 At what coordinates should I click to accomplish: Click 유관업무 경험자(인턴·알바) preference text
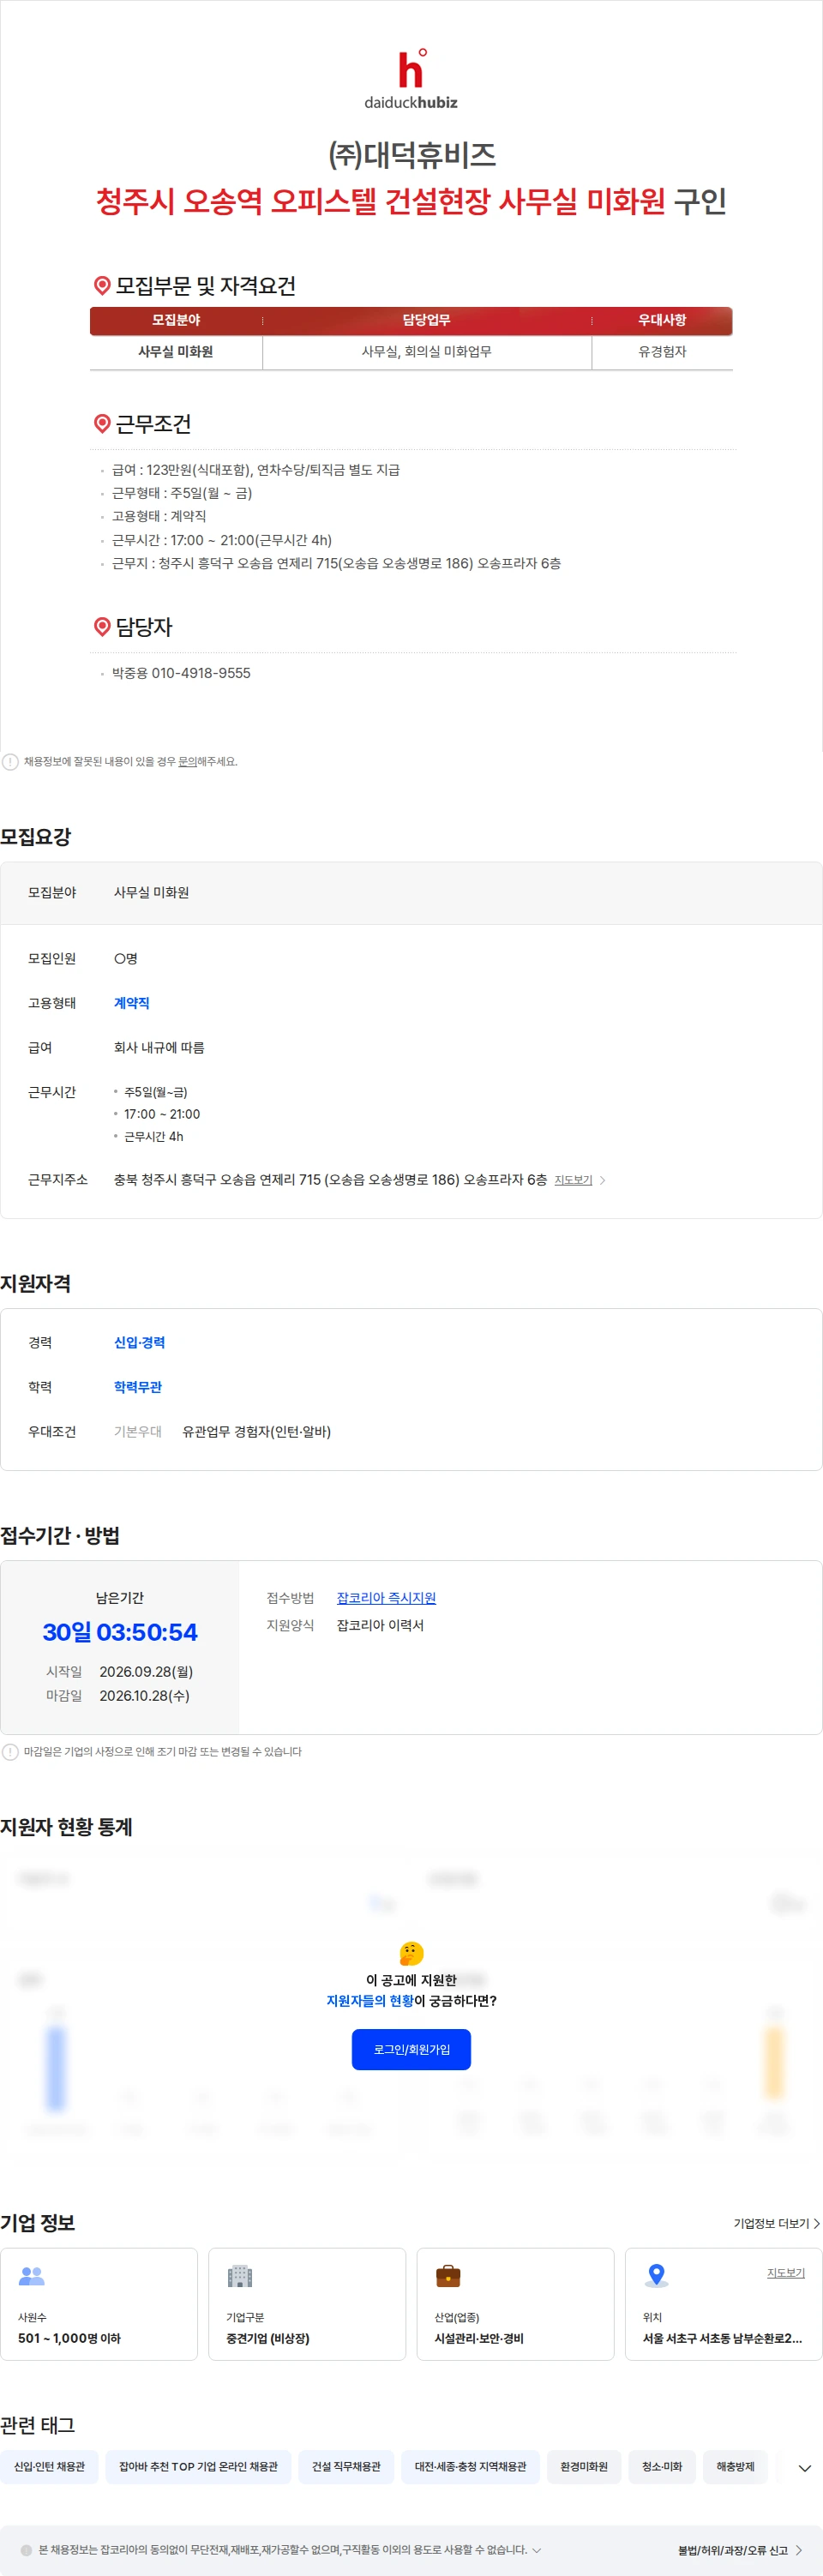tap(256, 1432)
